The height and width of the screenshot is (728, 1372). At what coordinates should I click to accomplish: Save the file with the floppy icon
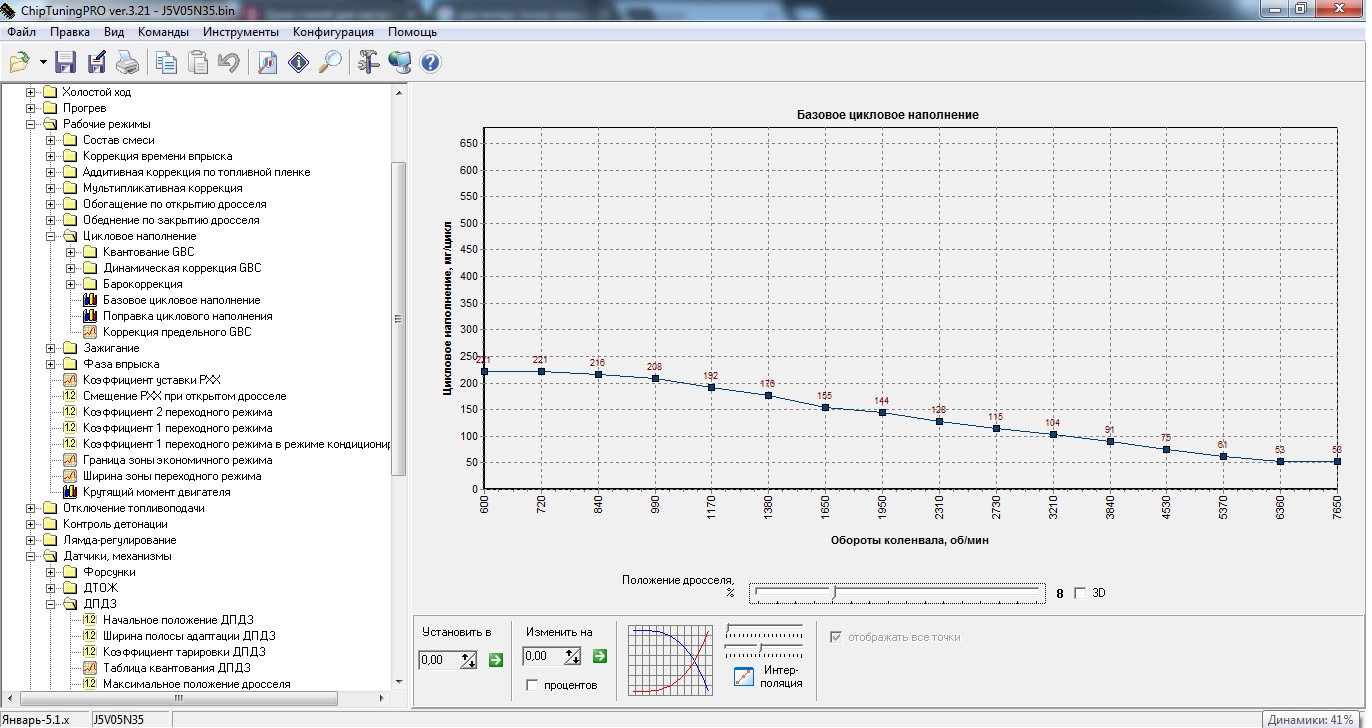coord(66,63)
